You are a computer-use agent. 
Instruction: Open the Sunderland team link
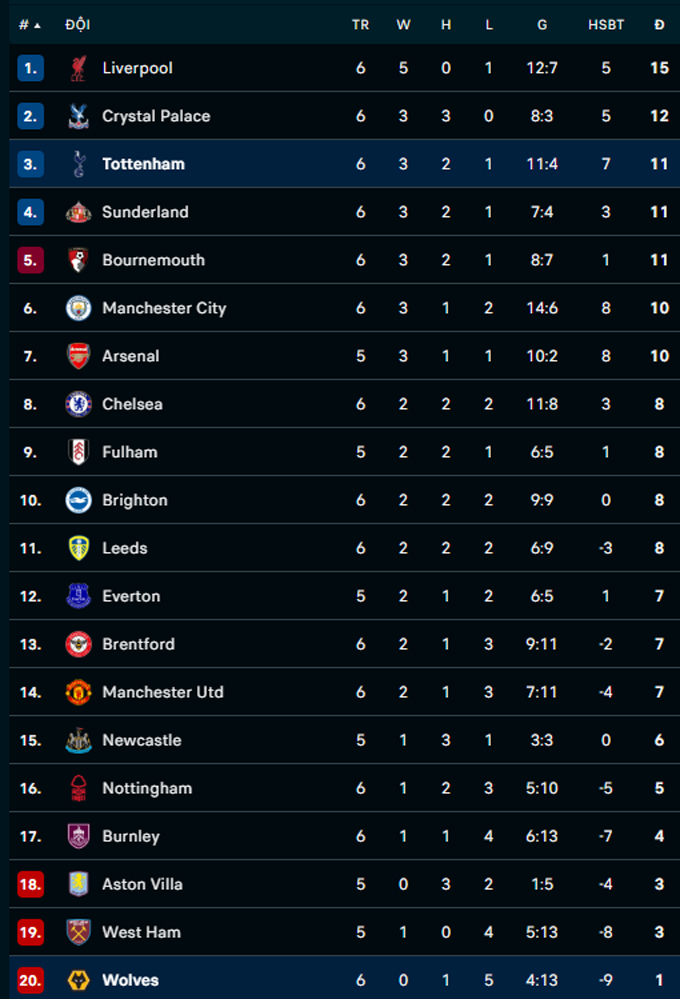pos(145,212)
